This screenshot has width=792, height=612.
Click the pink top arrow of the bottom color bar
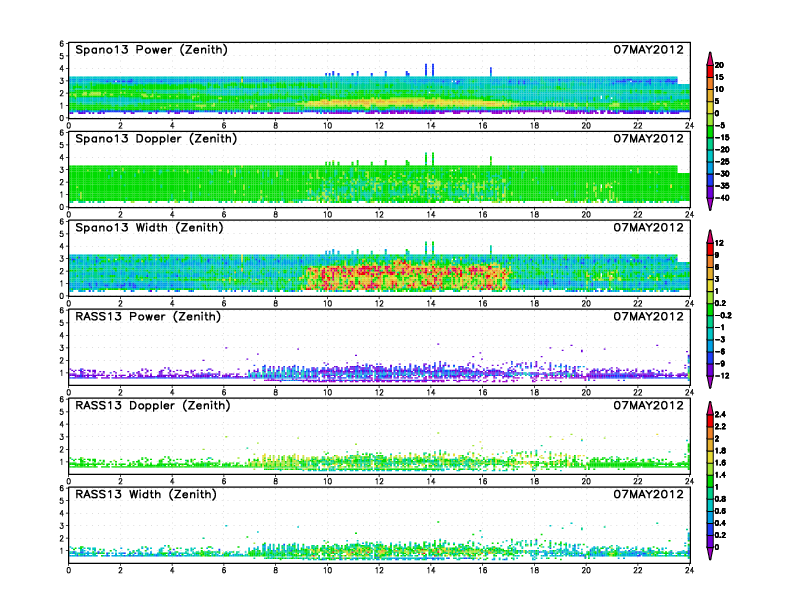tap(710, 408)
